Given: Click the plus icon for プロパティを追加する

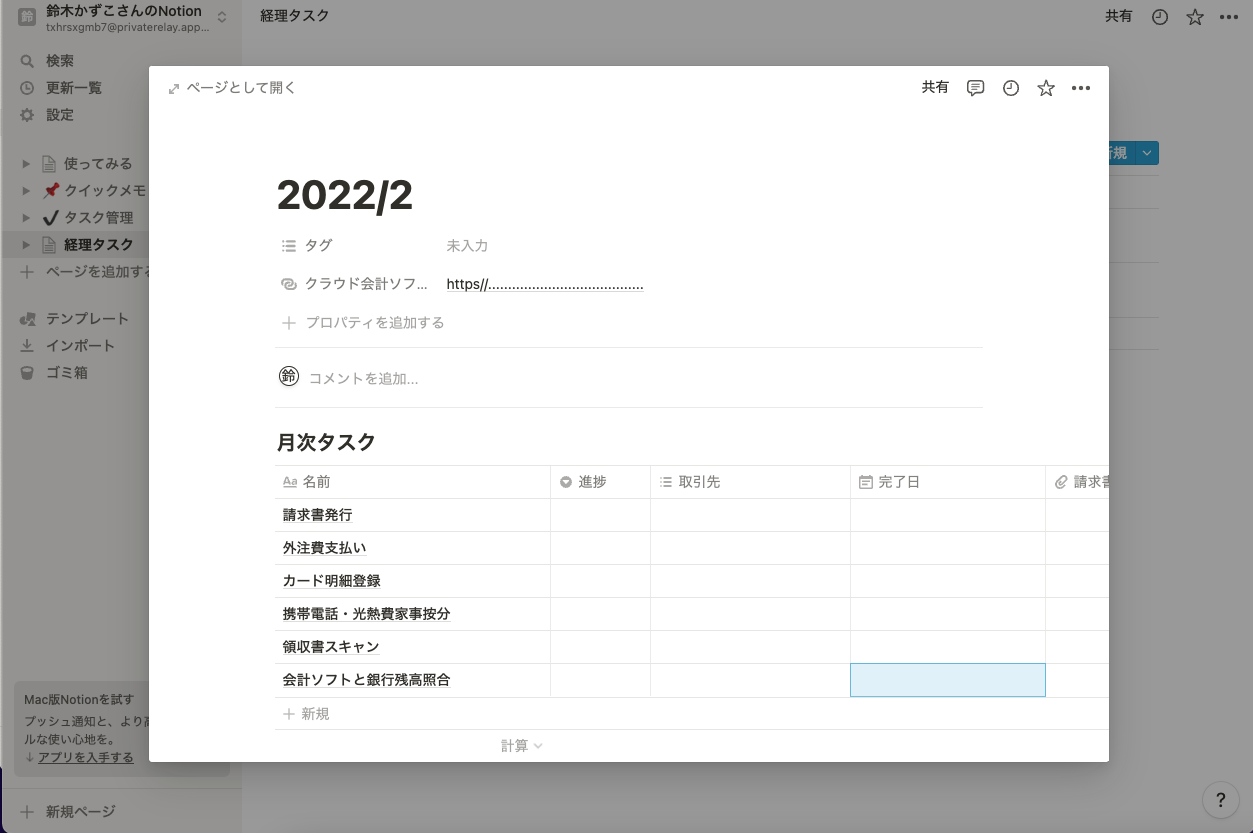Looking at the screenshot, I should (x=289, y=323).
